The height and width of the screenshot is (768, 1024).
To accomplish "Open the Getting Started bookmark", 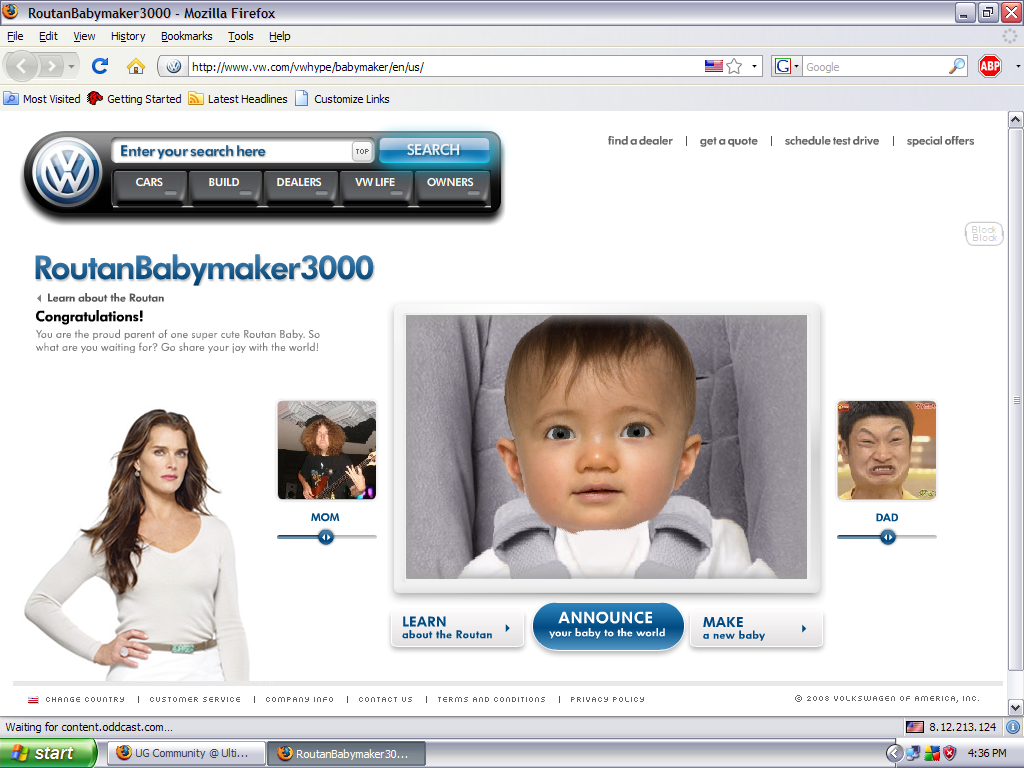I will click(x=135, y=99).
